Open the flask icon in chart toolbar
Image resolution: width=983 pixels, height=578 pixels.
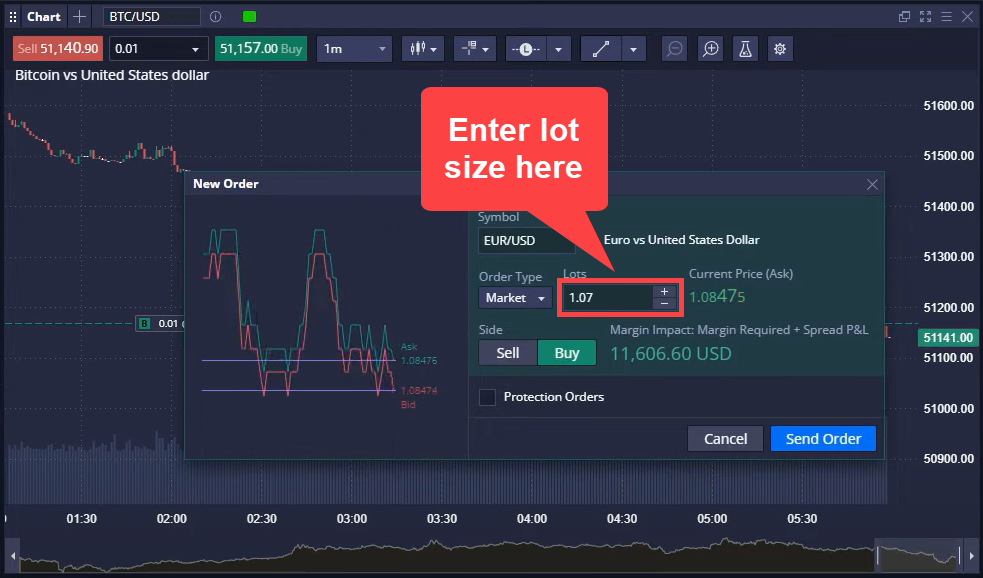744,49
